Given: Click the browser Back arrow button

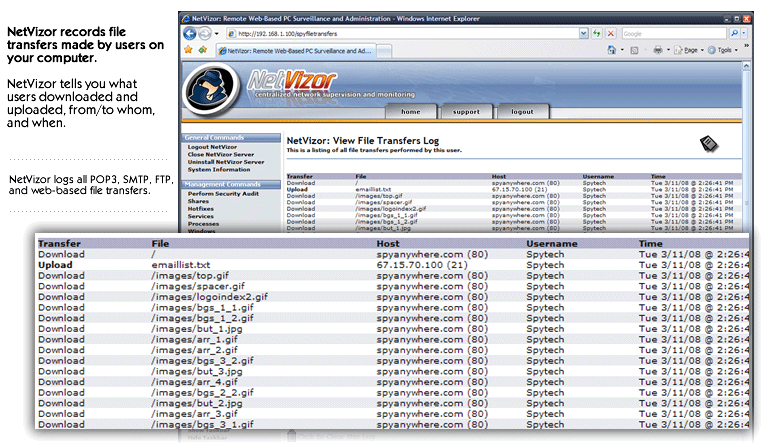Looking at the screenshot, I should (191, 33).
